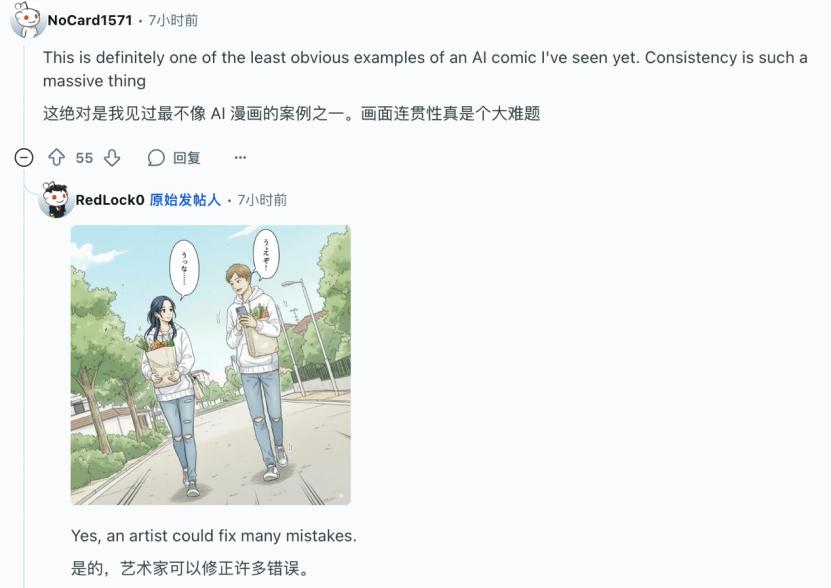Collapse the thread with the minus circle
The image size is (831, 588).
(24, 157)
